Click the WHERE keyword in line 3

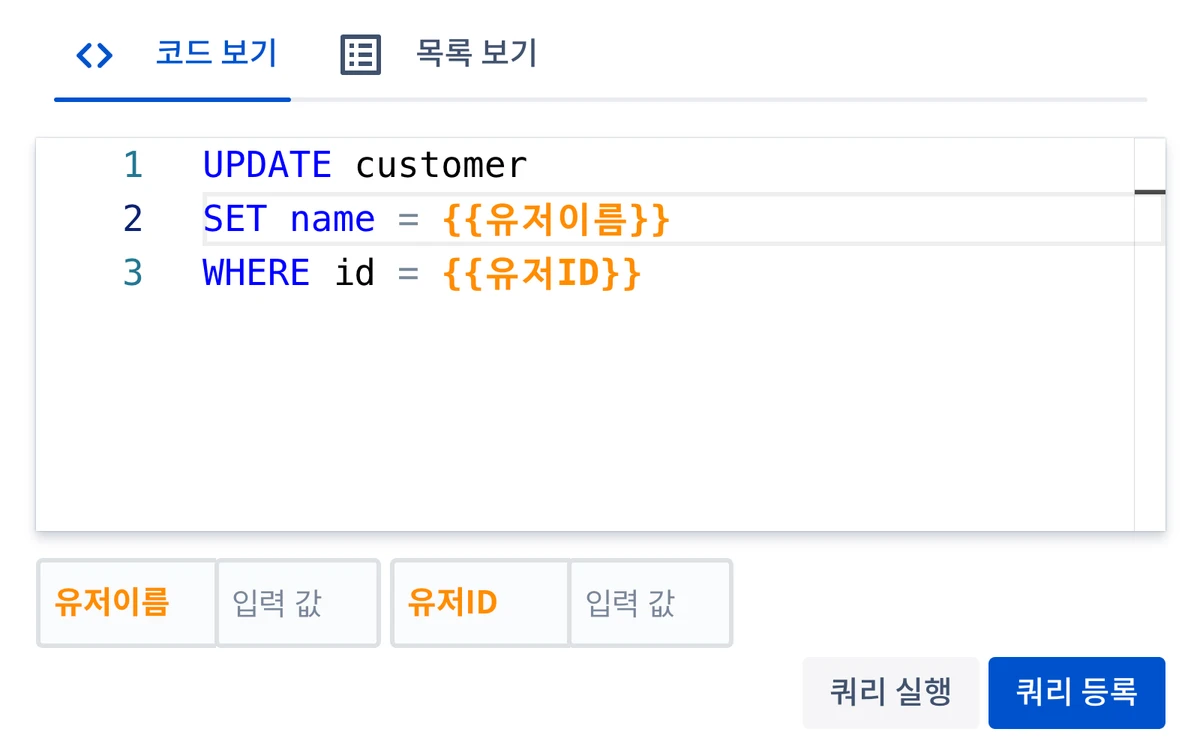[256, 272]
